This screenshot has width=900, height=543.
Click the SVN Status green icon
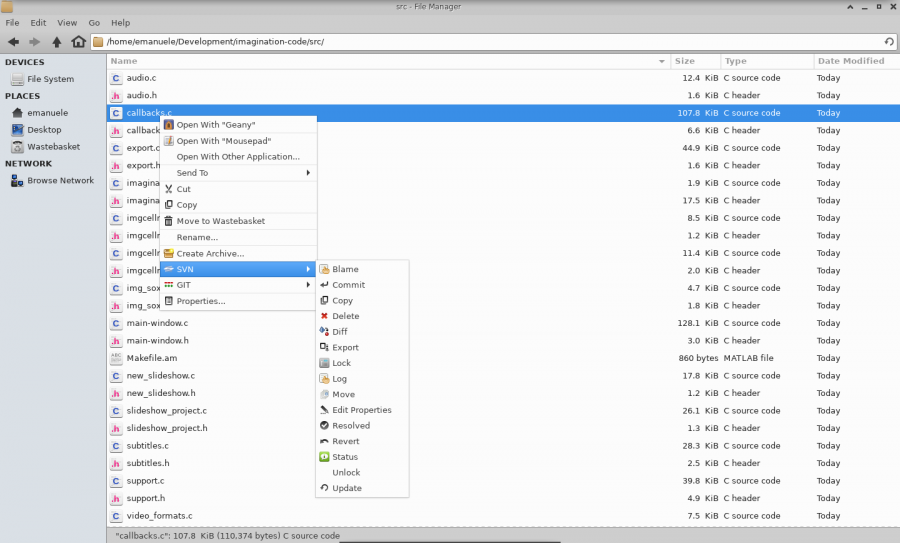(324, 457)
